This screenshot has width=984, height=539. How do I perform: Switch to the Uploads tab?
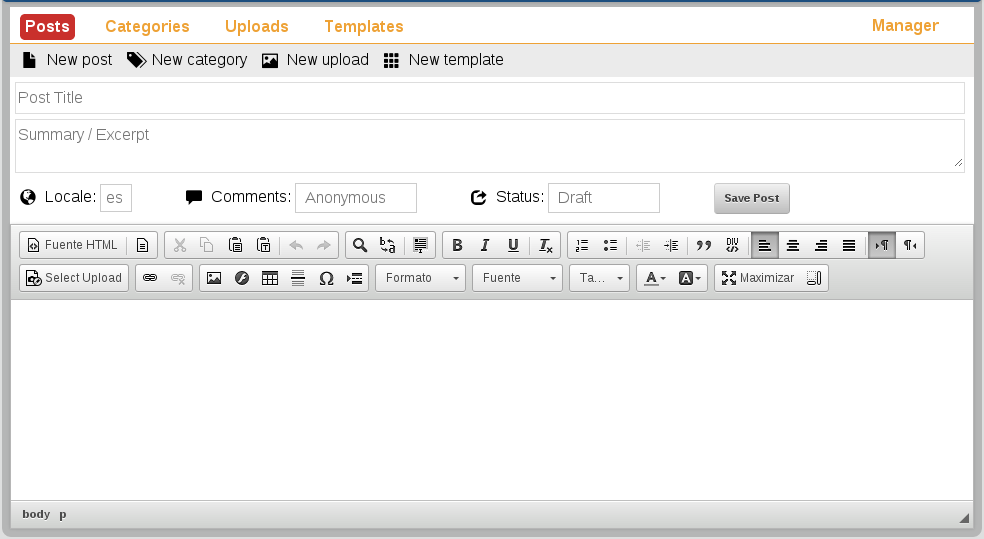[257, 26]
